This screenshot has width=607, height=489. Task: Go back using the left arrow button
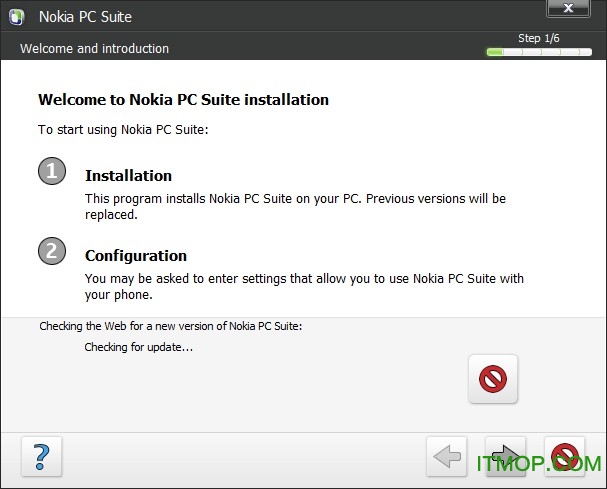(x=447, y=457)
